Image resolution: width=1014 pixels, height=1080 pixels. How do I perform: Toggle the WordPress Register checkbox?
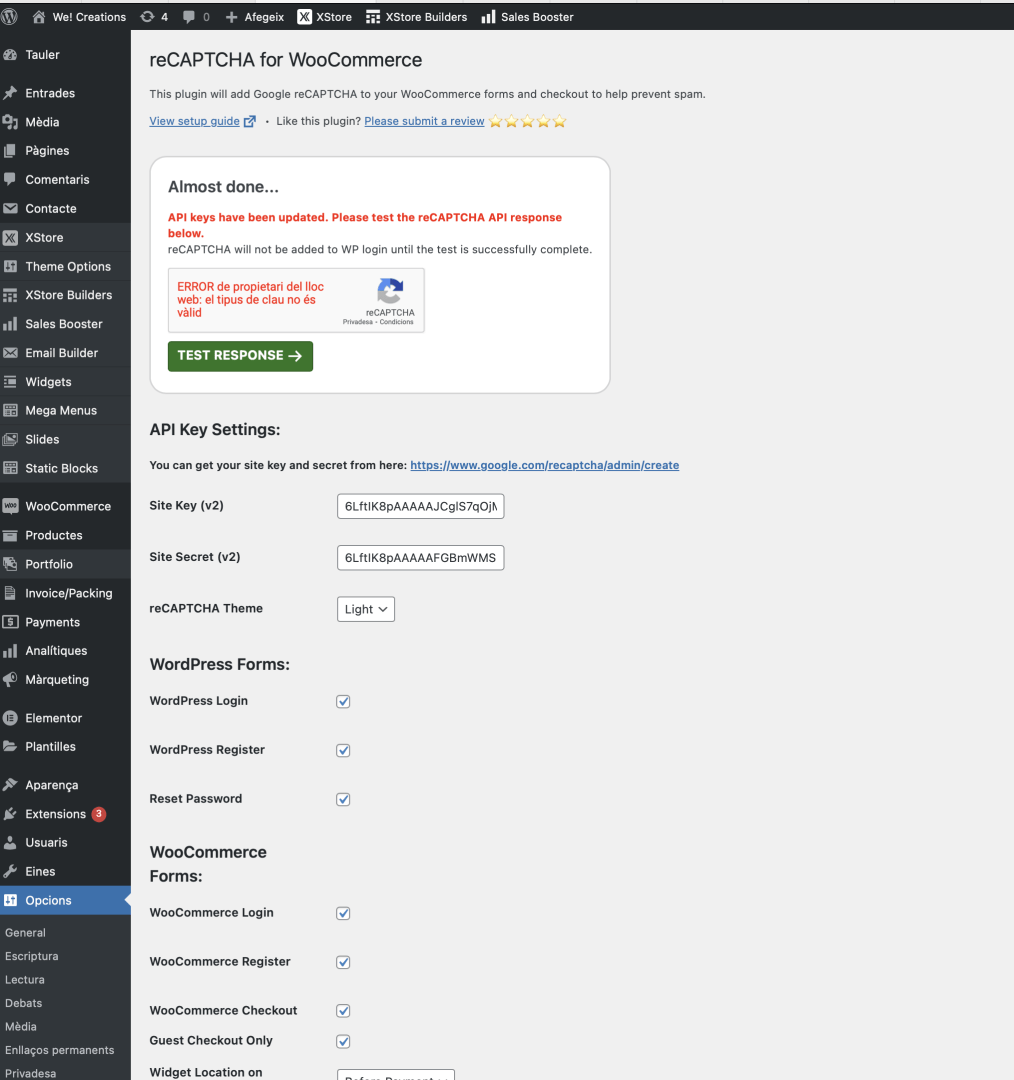pos(343,750)
